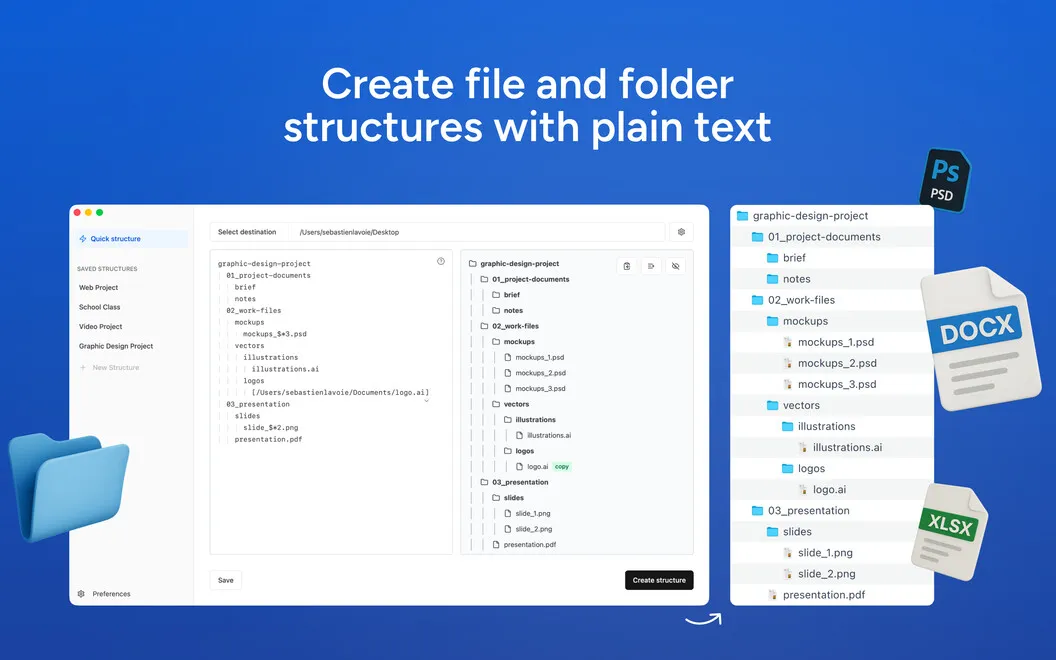
Task: Select mockups_1.psd file in the preview tree
Action: [539, 358]
